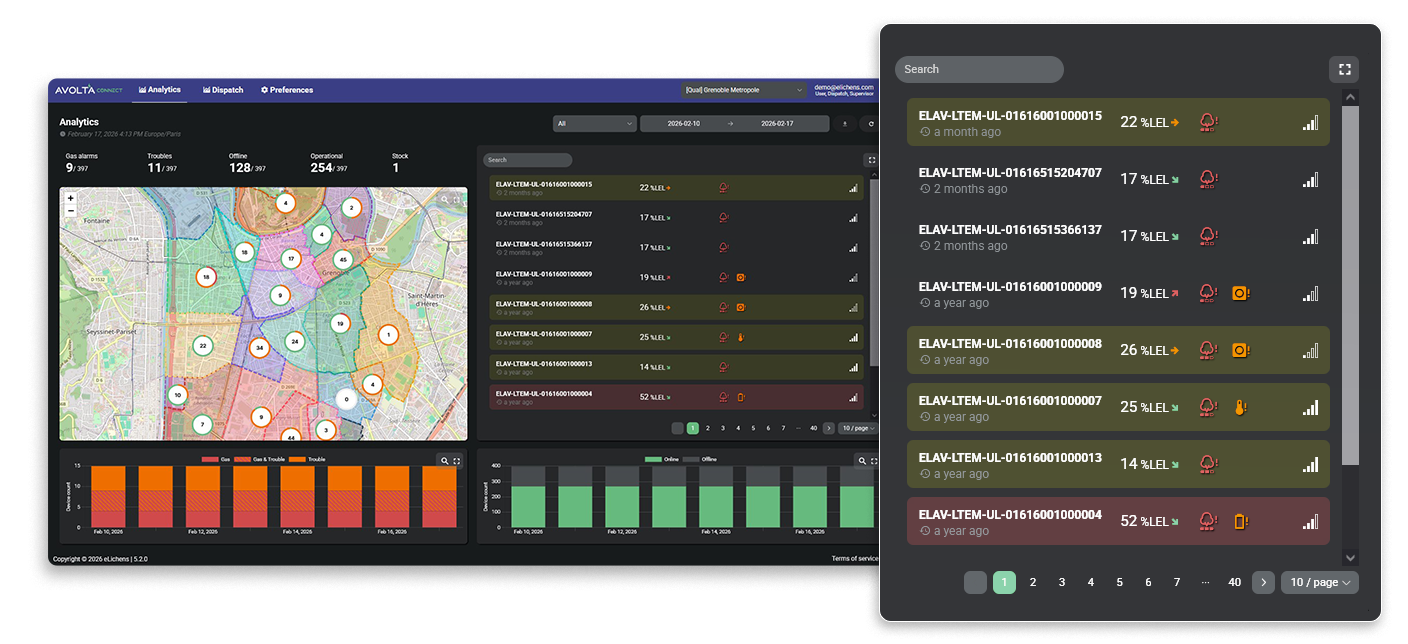Open the Preferences tab
This screenshot has height=644, width=1408.
pos(287,90)
